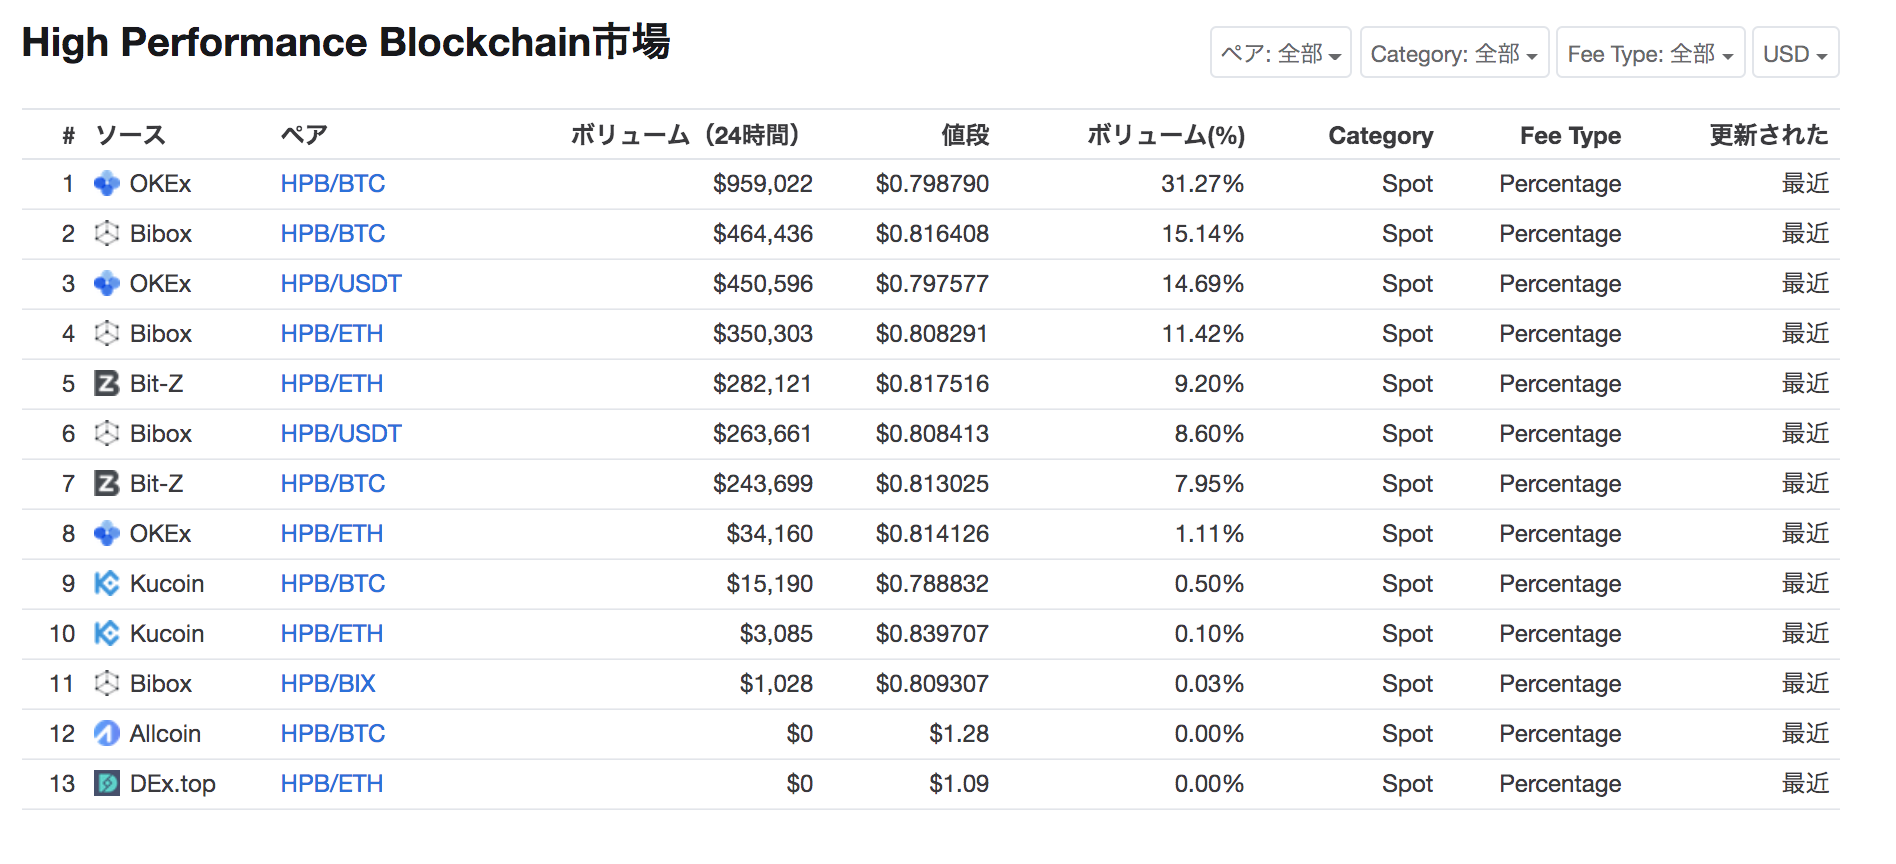Click the Kucoin icon in row 10
The image size is (1896, 864).
106,634
